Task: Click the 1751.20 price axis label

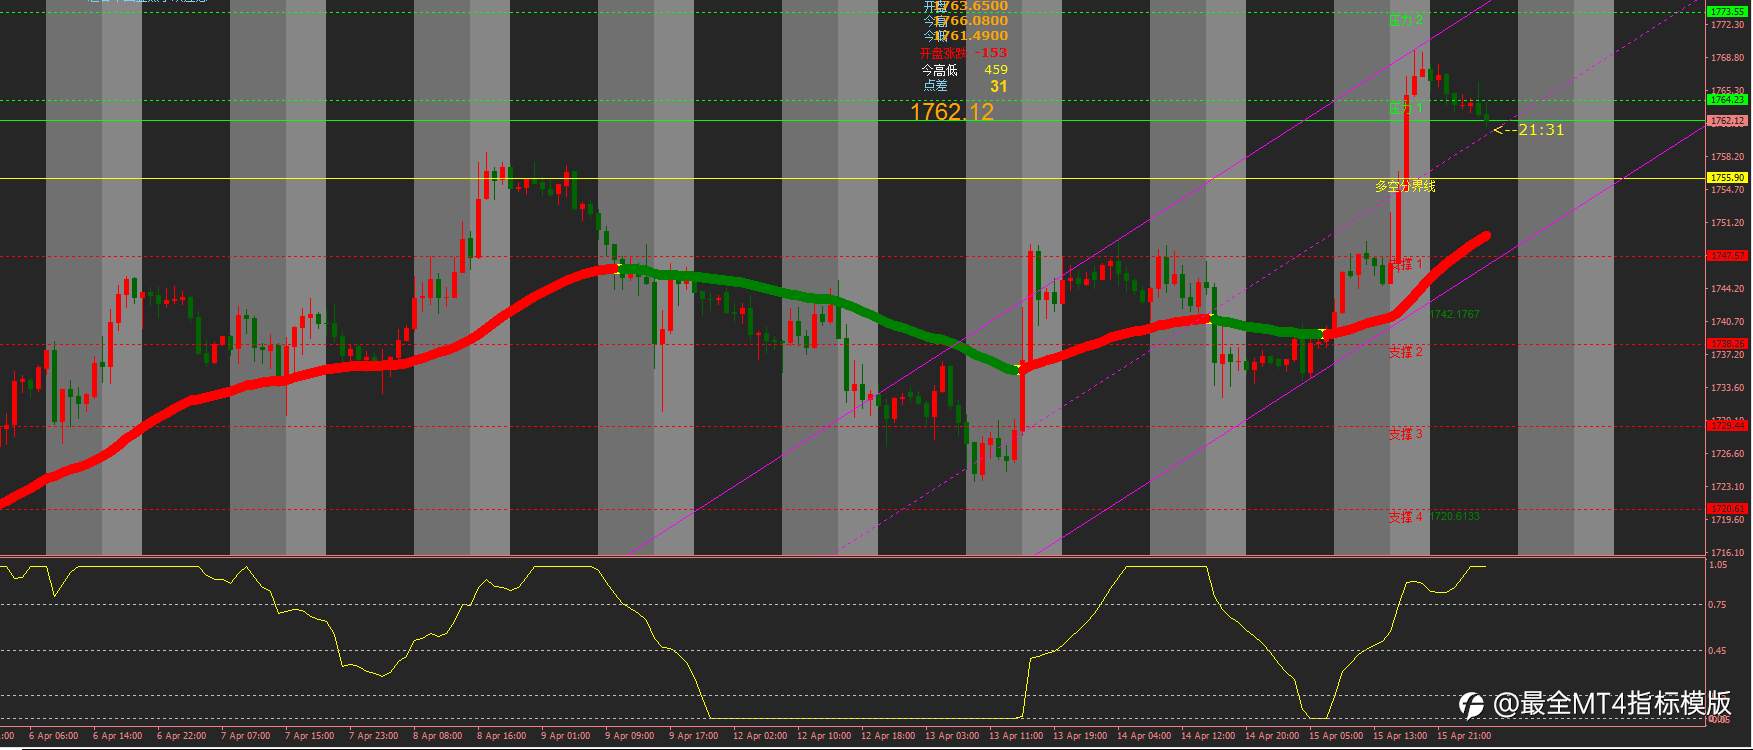Action: pos(1729,223)
